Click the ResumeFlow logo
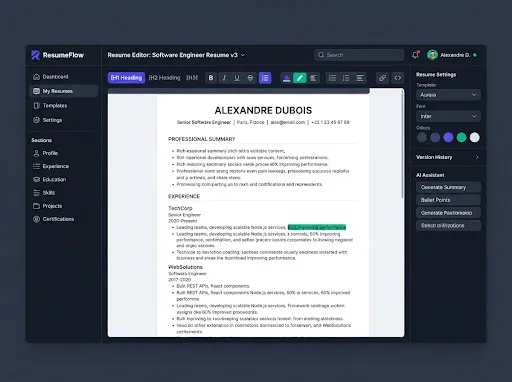The width and height of the screenshot is (512, 382). (58, 55)
